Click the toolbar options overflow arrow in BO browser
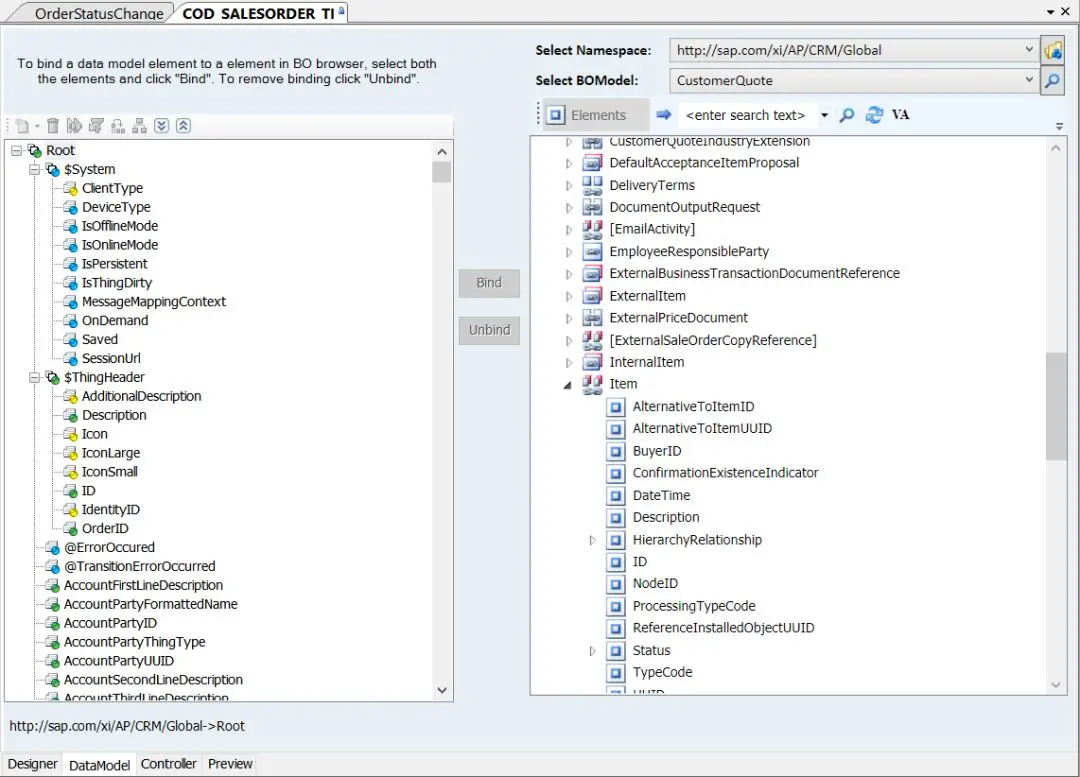Viewport: 1080px width, 777px height. 1059,126
